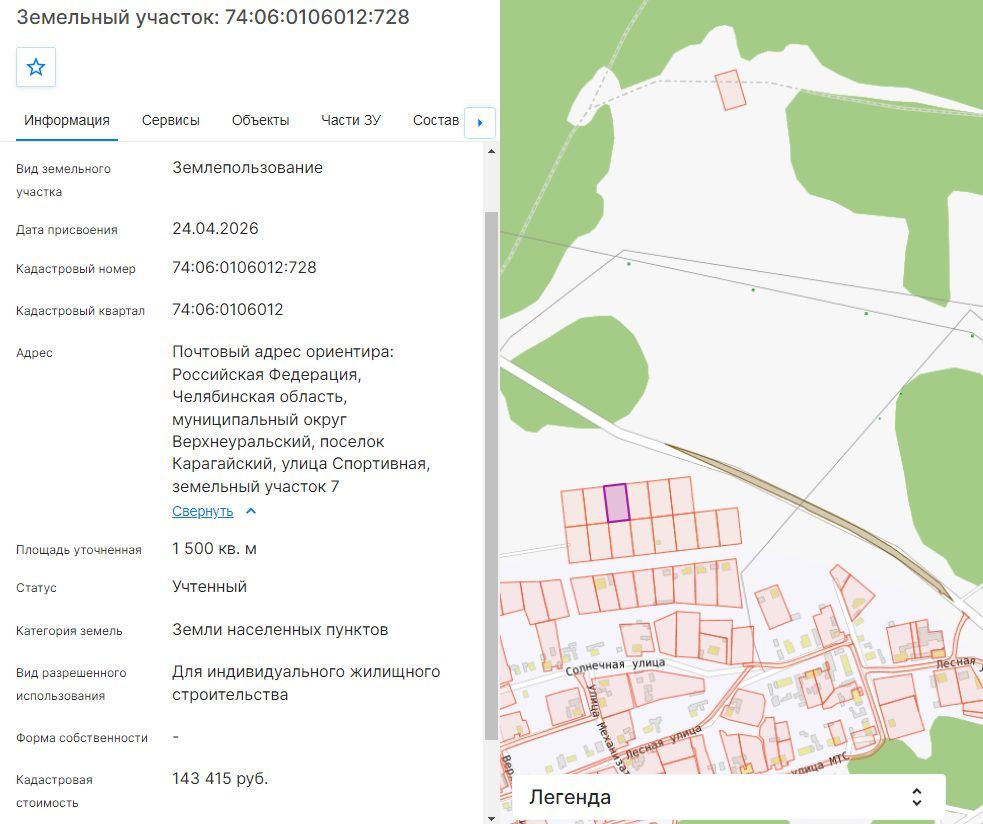
Task: Open the Части ЗУ tab
Action: point(350,120)
